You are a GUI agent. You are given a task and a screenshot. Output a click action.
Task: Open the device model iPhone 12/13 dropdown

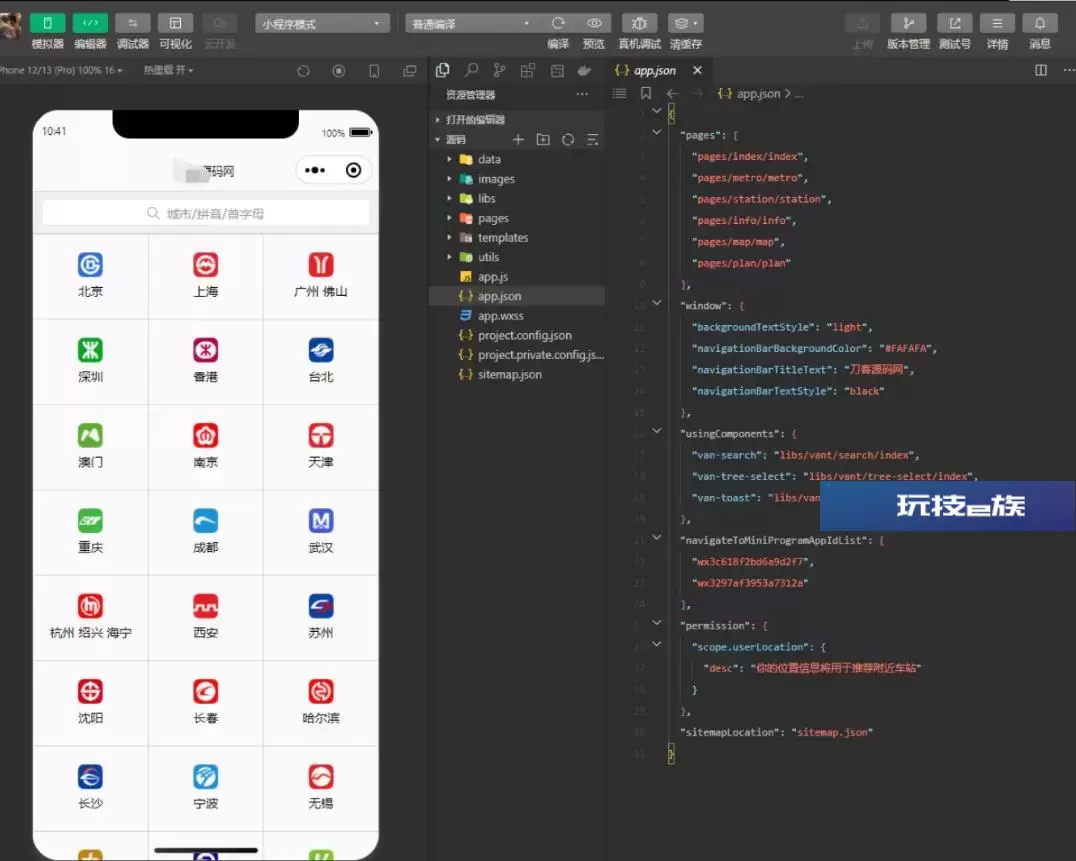[61, 70]
